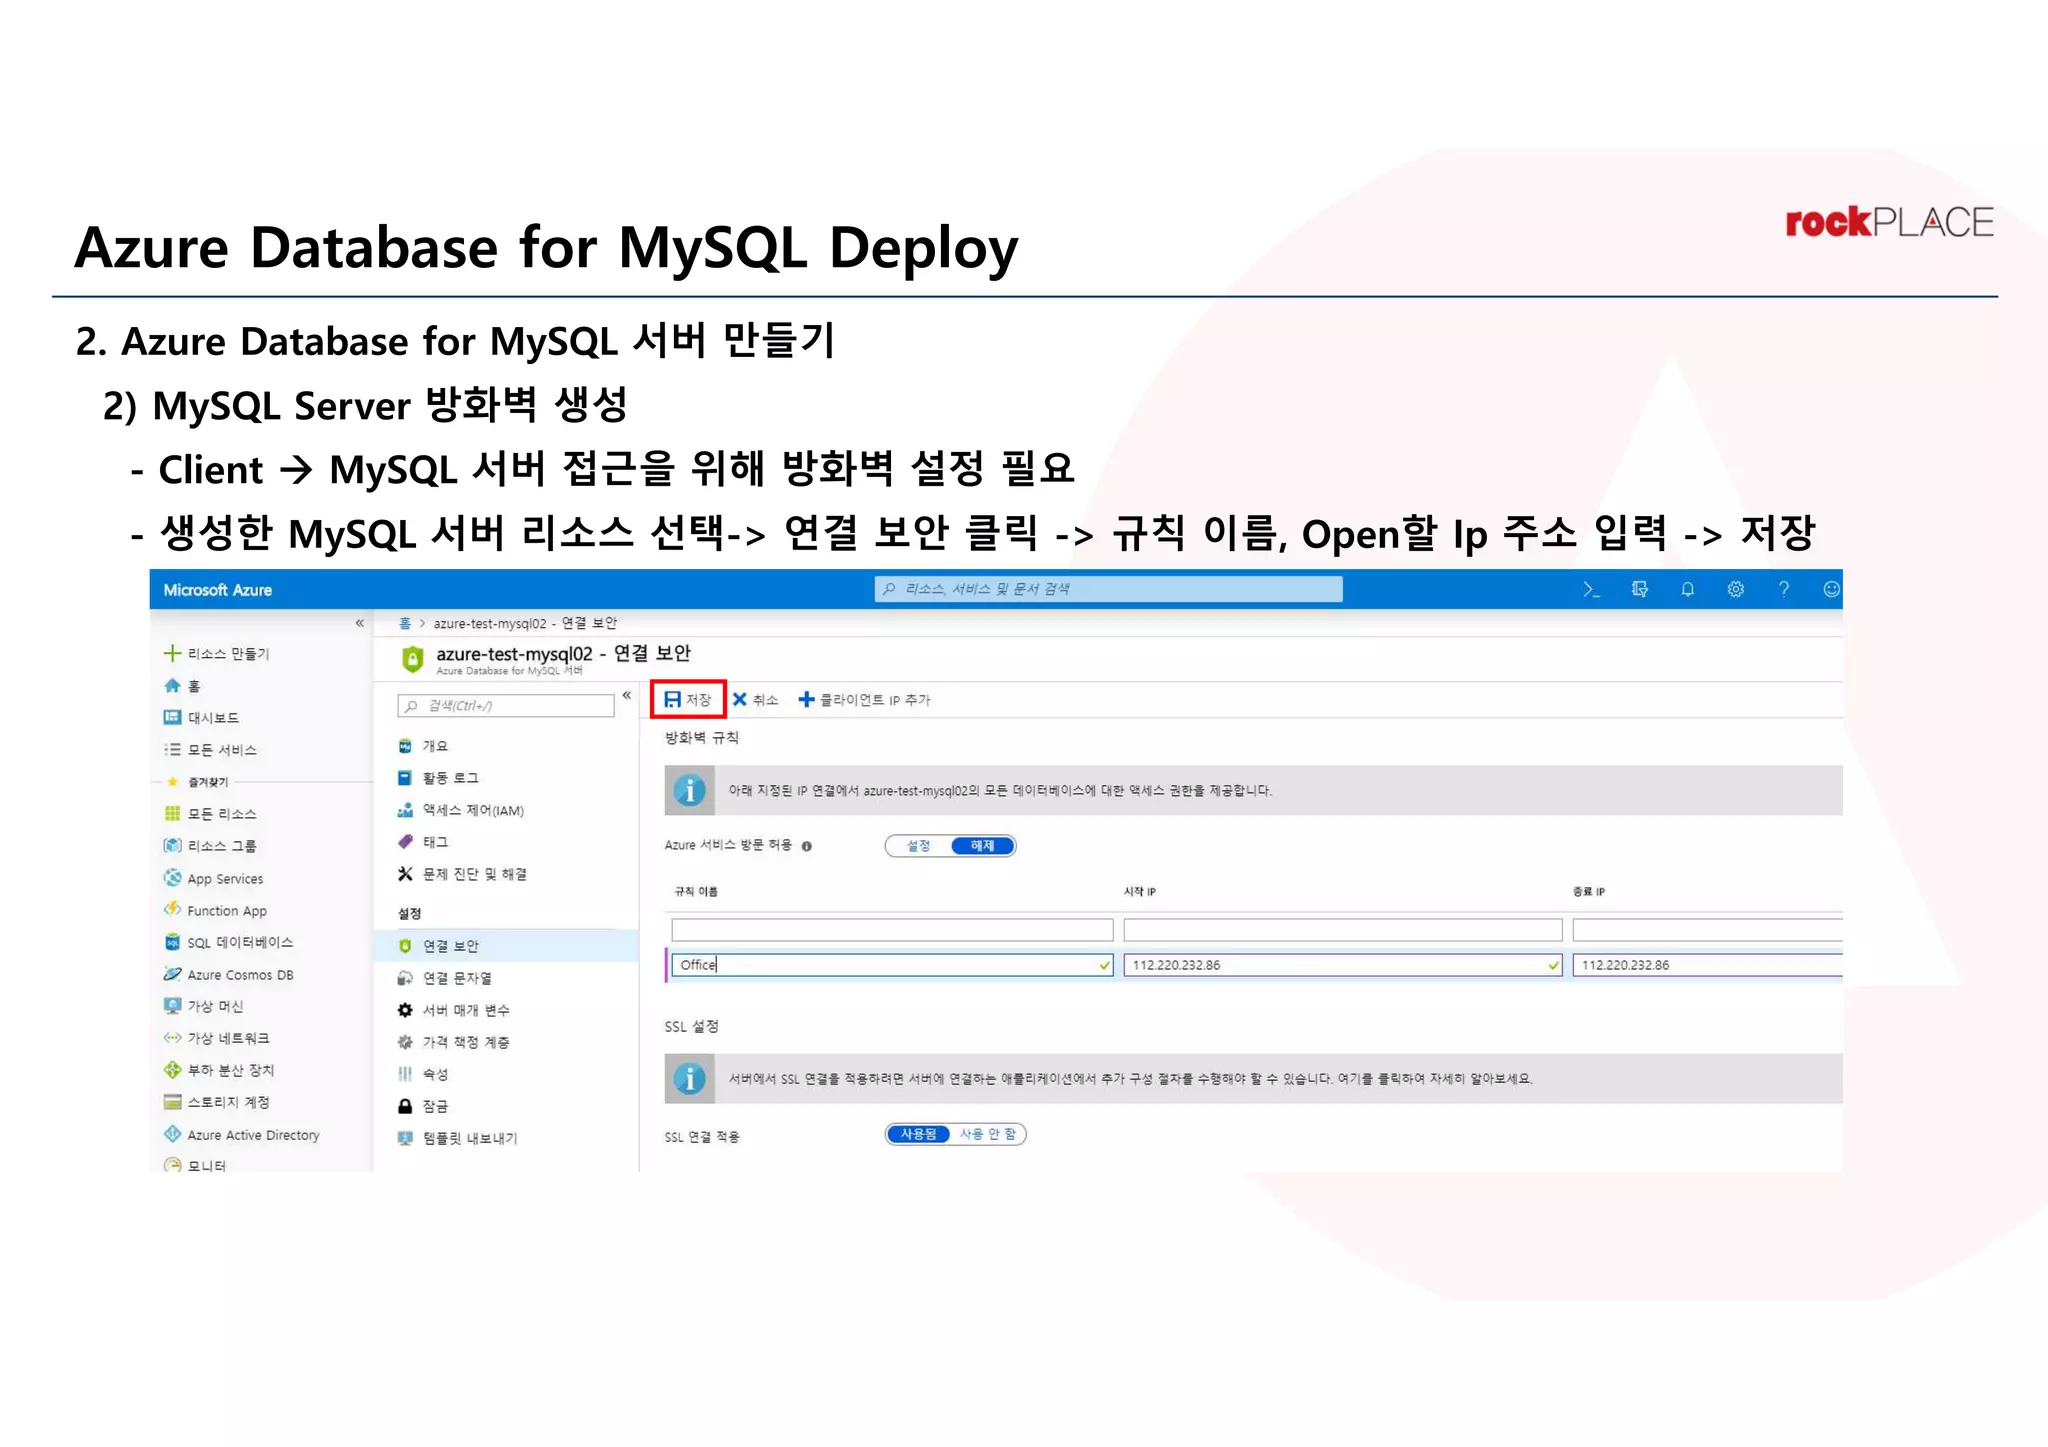Click the firewall rules info banner
Image resolution: width=2048 pixels, height=1447 pixels.
tap(1253, 790)
